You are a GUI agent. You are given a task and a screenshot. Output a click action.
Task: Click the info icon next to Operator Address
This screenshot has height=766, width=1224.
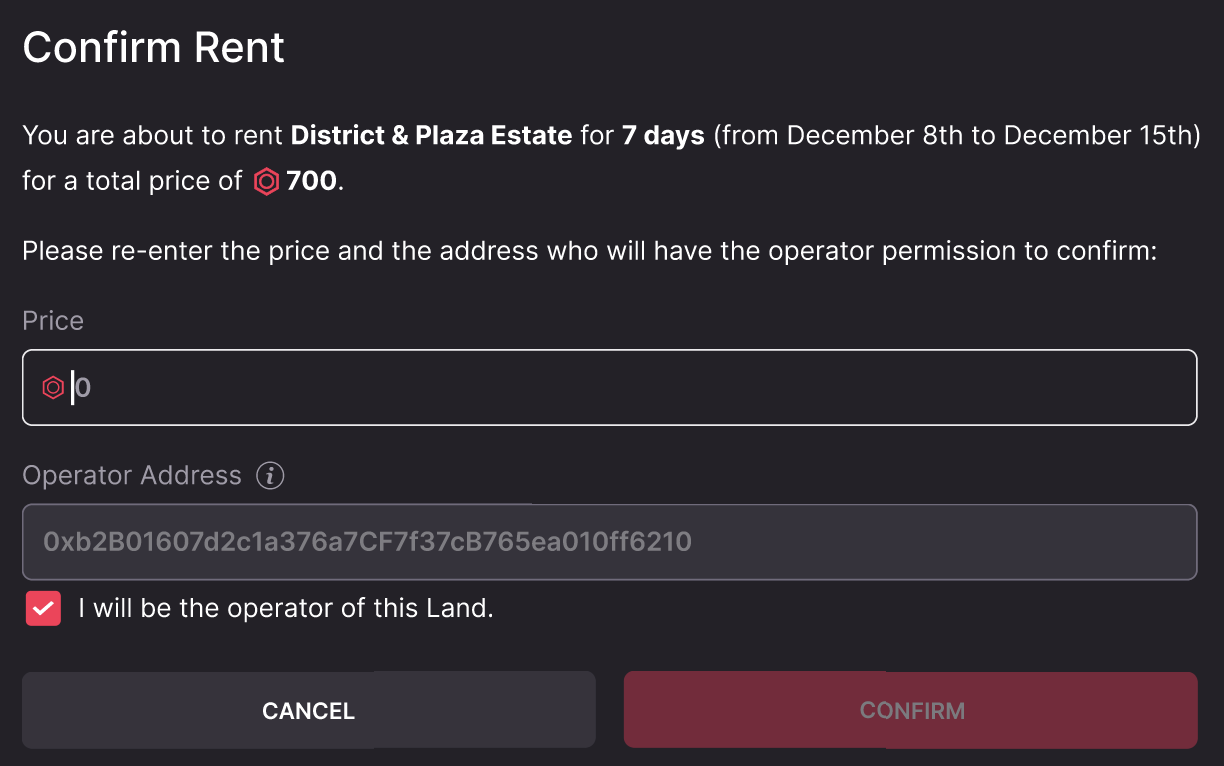(270, 476)
